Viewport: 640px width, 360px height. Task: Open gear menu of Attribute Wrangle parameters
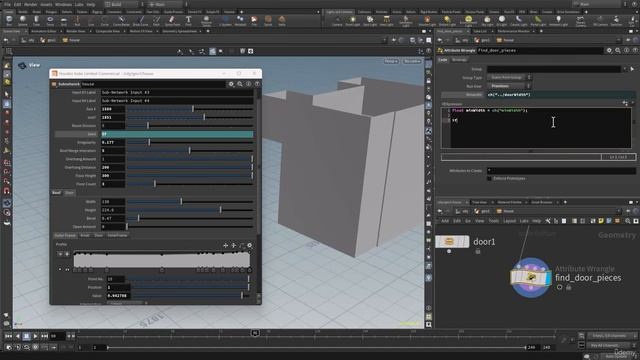(609, 51)
